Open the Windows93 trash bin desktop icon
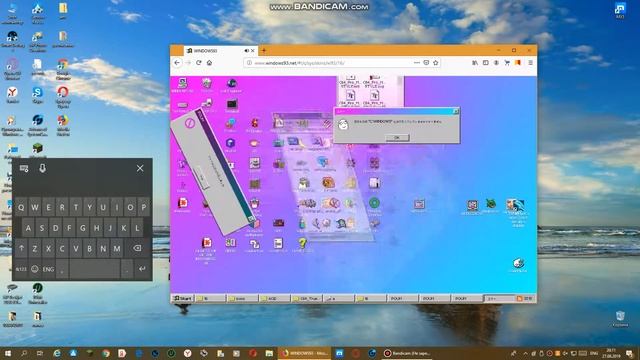The image size is (640, 360). click(x=207, y=83)
